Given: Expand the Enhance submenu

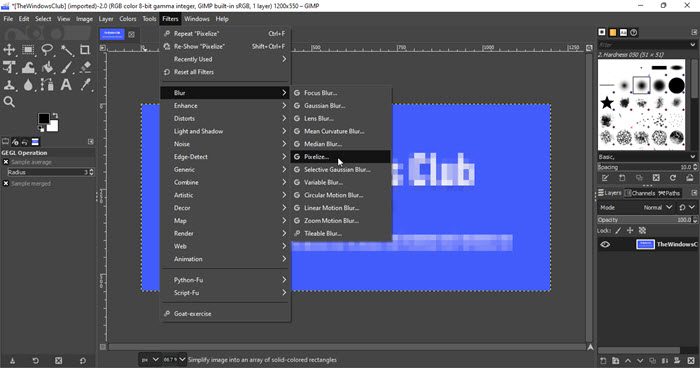Looking at the screenshot, I should pyautogui.click(x=225, y=106).
